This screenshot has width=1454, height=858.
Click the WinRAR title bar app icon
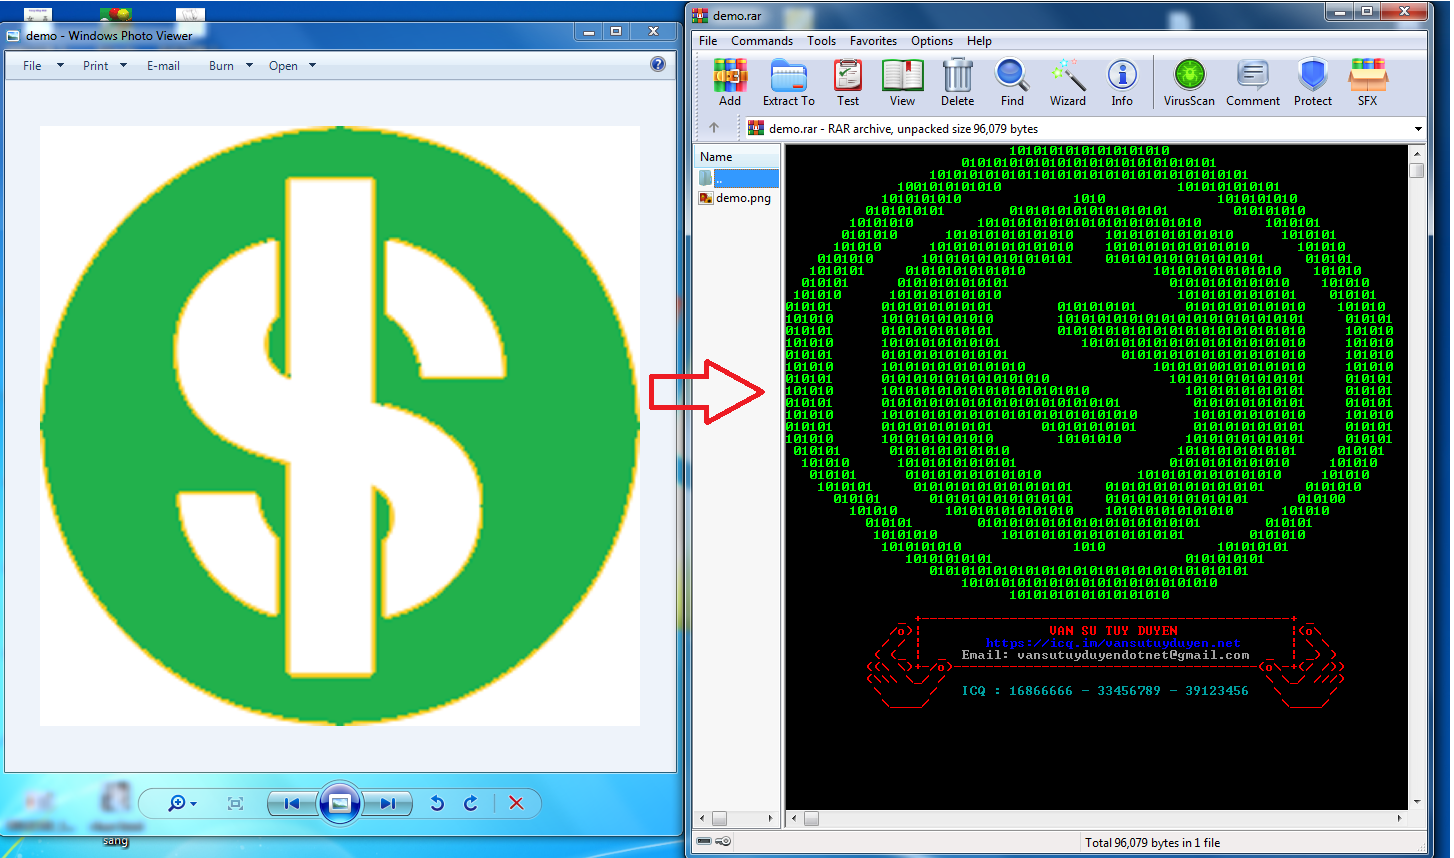click(x=700, y=15)
